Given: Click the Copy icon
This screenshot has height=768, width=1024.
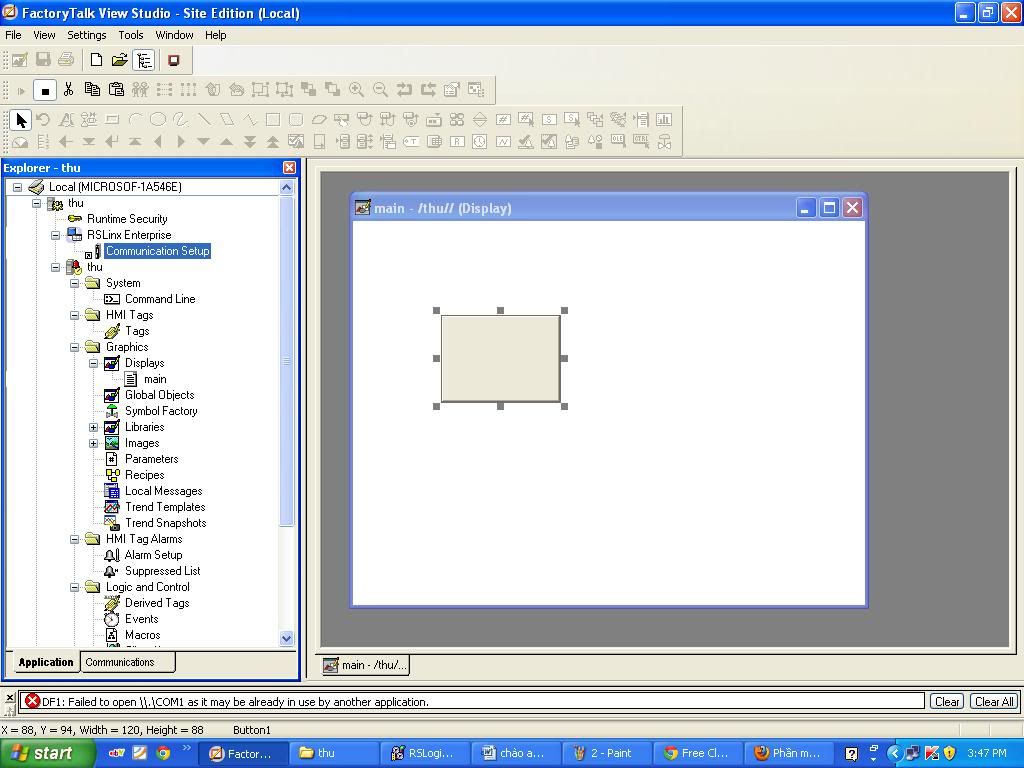Looking at the screenshot, I should [92, 90].
